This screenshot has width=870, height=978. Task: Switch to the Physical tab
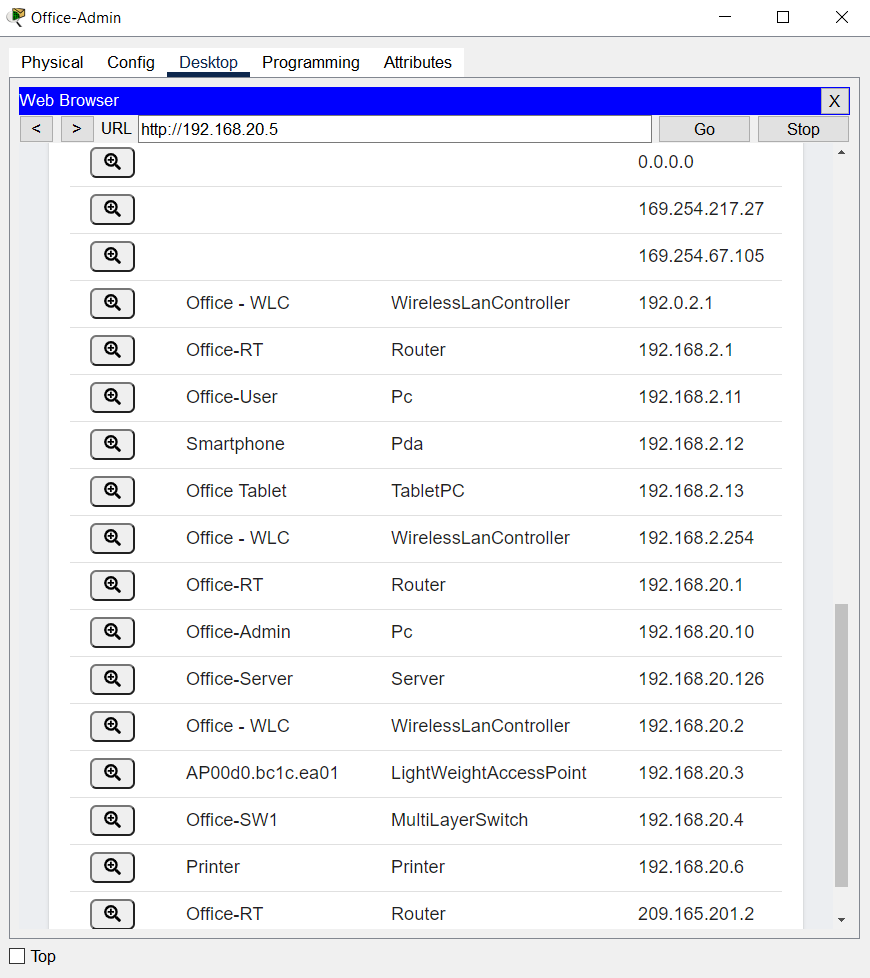(x=51, y=62)
